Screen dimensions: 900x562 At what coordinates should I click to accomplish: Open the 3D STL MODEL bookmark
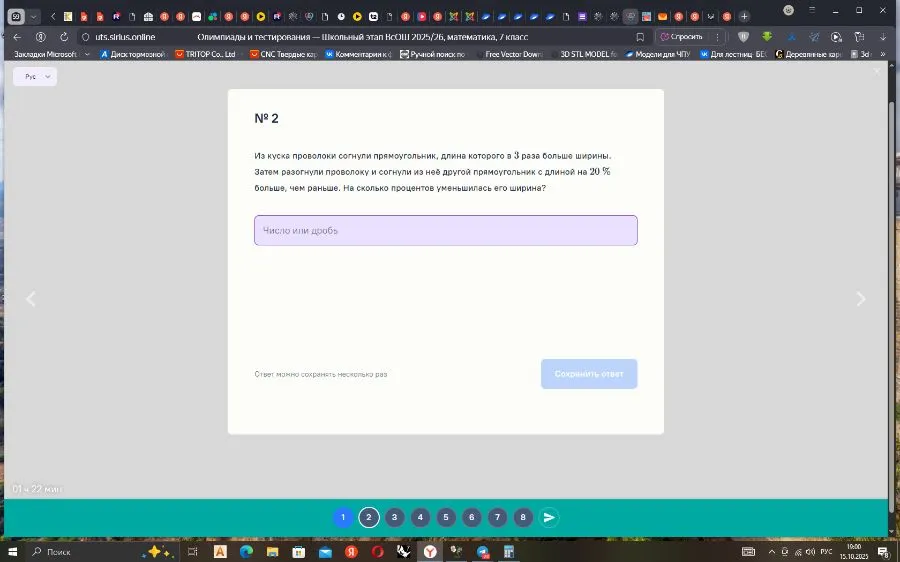coord(584,54)
